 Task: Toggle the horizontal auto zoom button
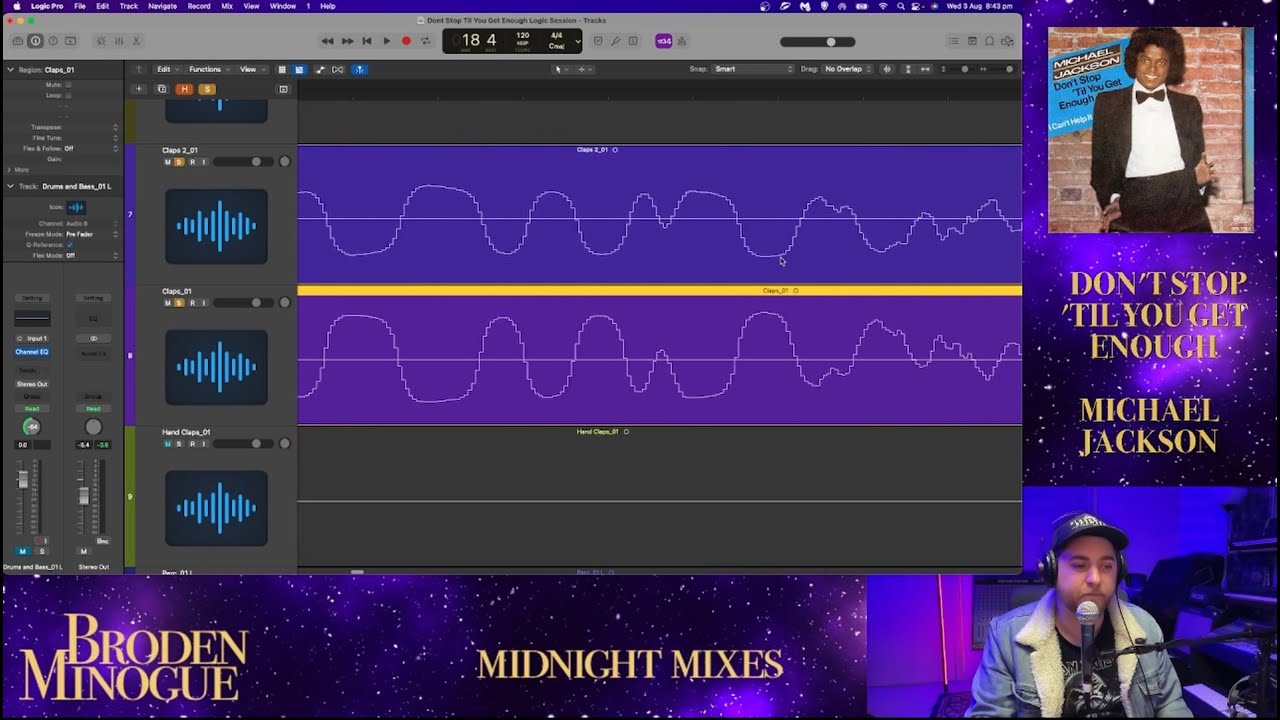(927, 69)
